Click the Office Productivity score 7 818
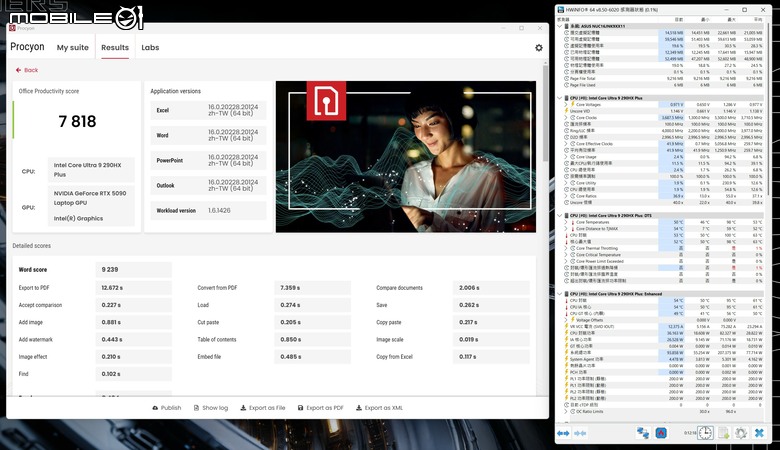The image size is (780, 450). (77, 121)
